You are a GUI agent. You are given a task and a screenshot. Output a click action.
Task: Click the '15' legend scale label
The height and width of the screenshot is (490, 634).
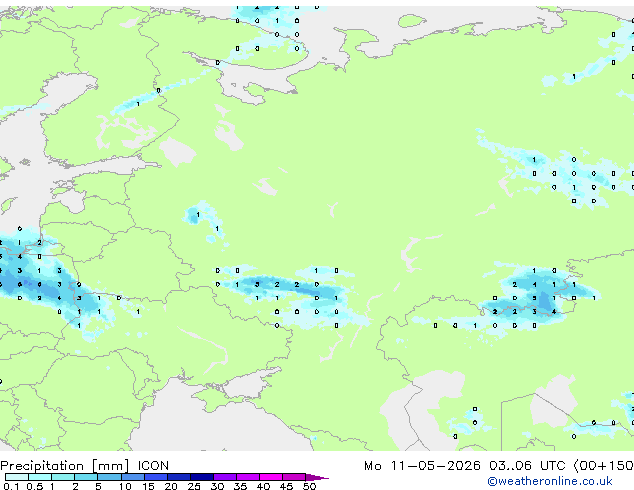[x=148, y=486]
